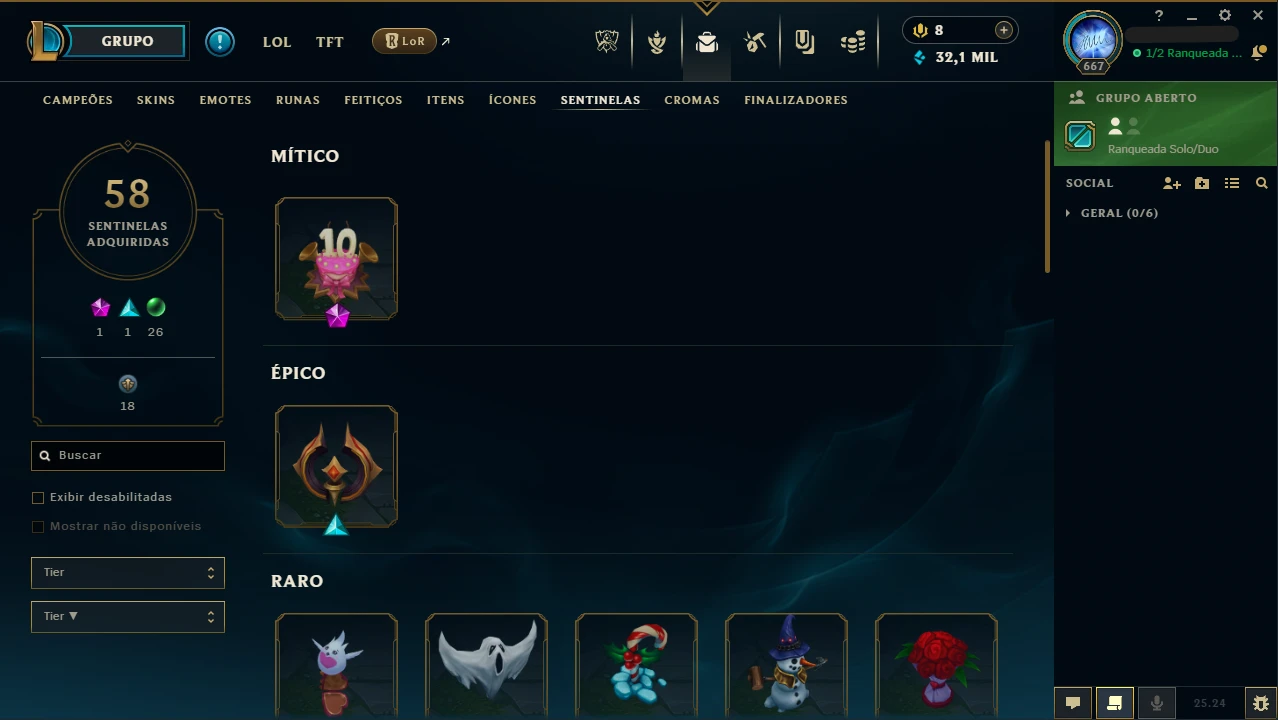Open the notification bell icon
Viewport: 1278px width, 720px height.
(1258, 53)
